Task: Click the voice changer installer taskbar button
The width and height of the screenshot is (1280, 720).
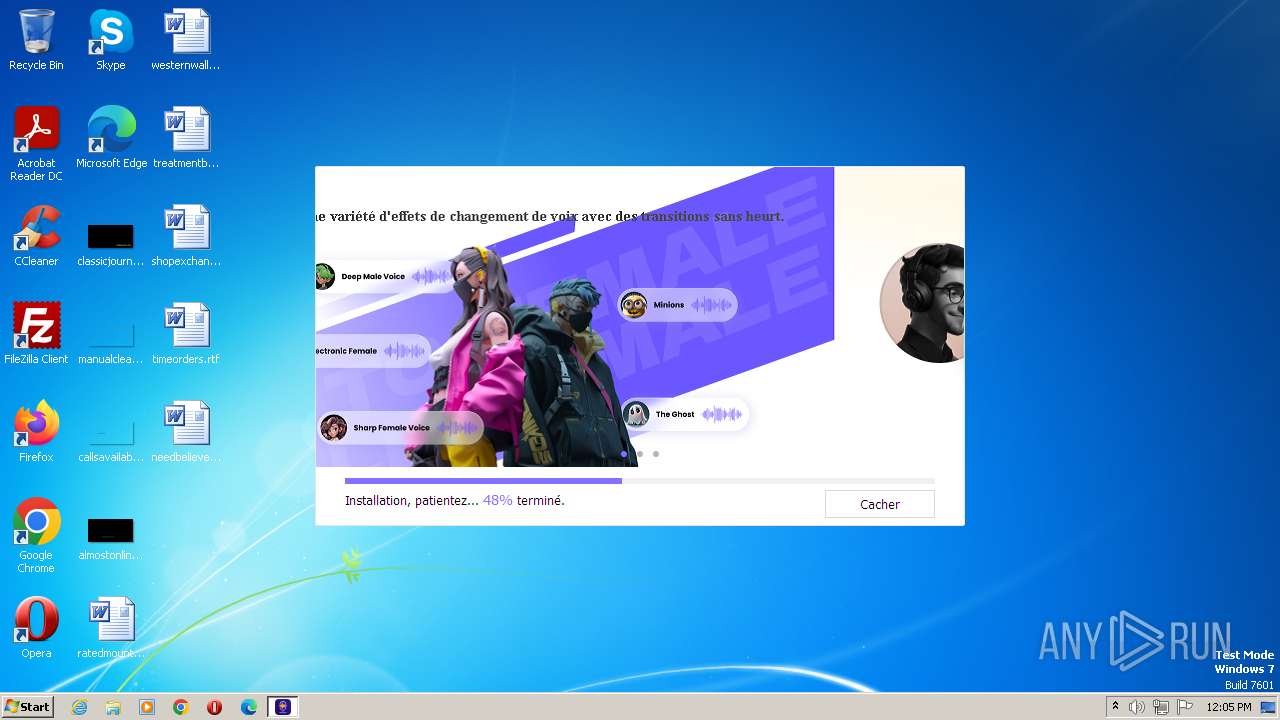Action: pyautogui.click(x=283, y=707)
